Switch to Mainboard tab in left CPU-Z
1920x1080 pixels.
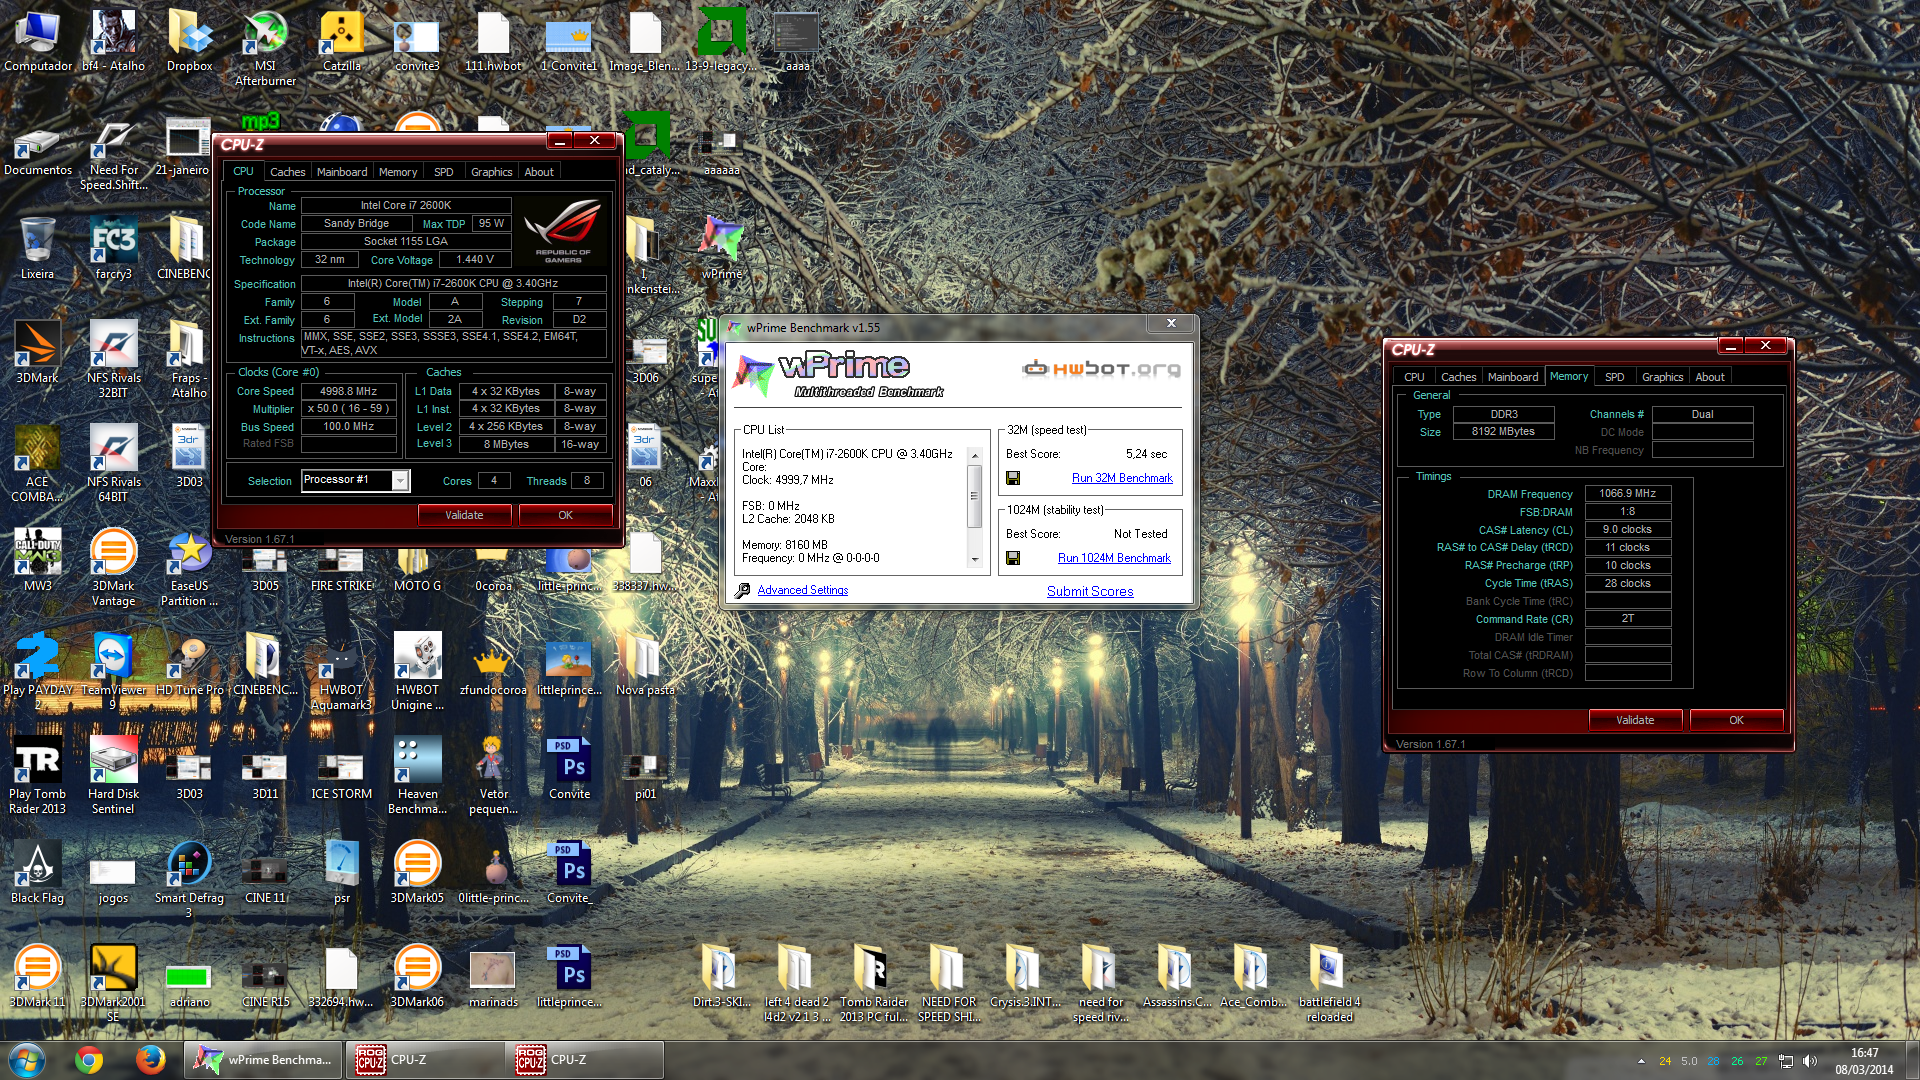(342, 172)
